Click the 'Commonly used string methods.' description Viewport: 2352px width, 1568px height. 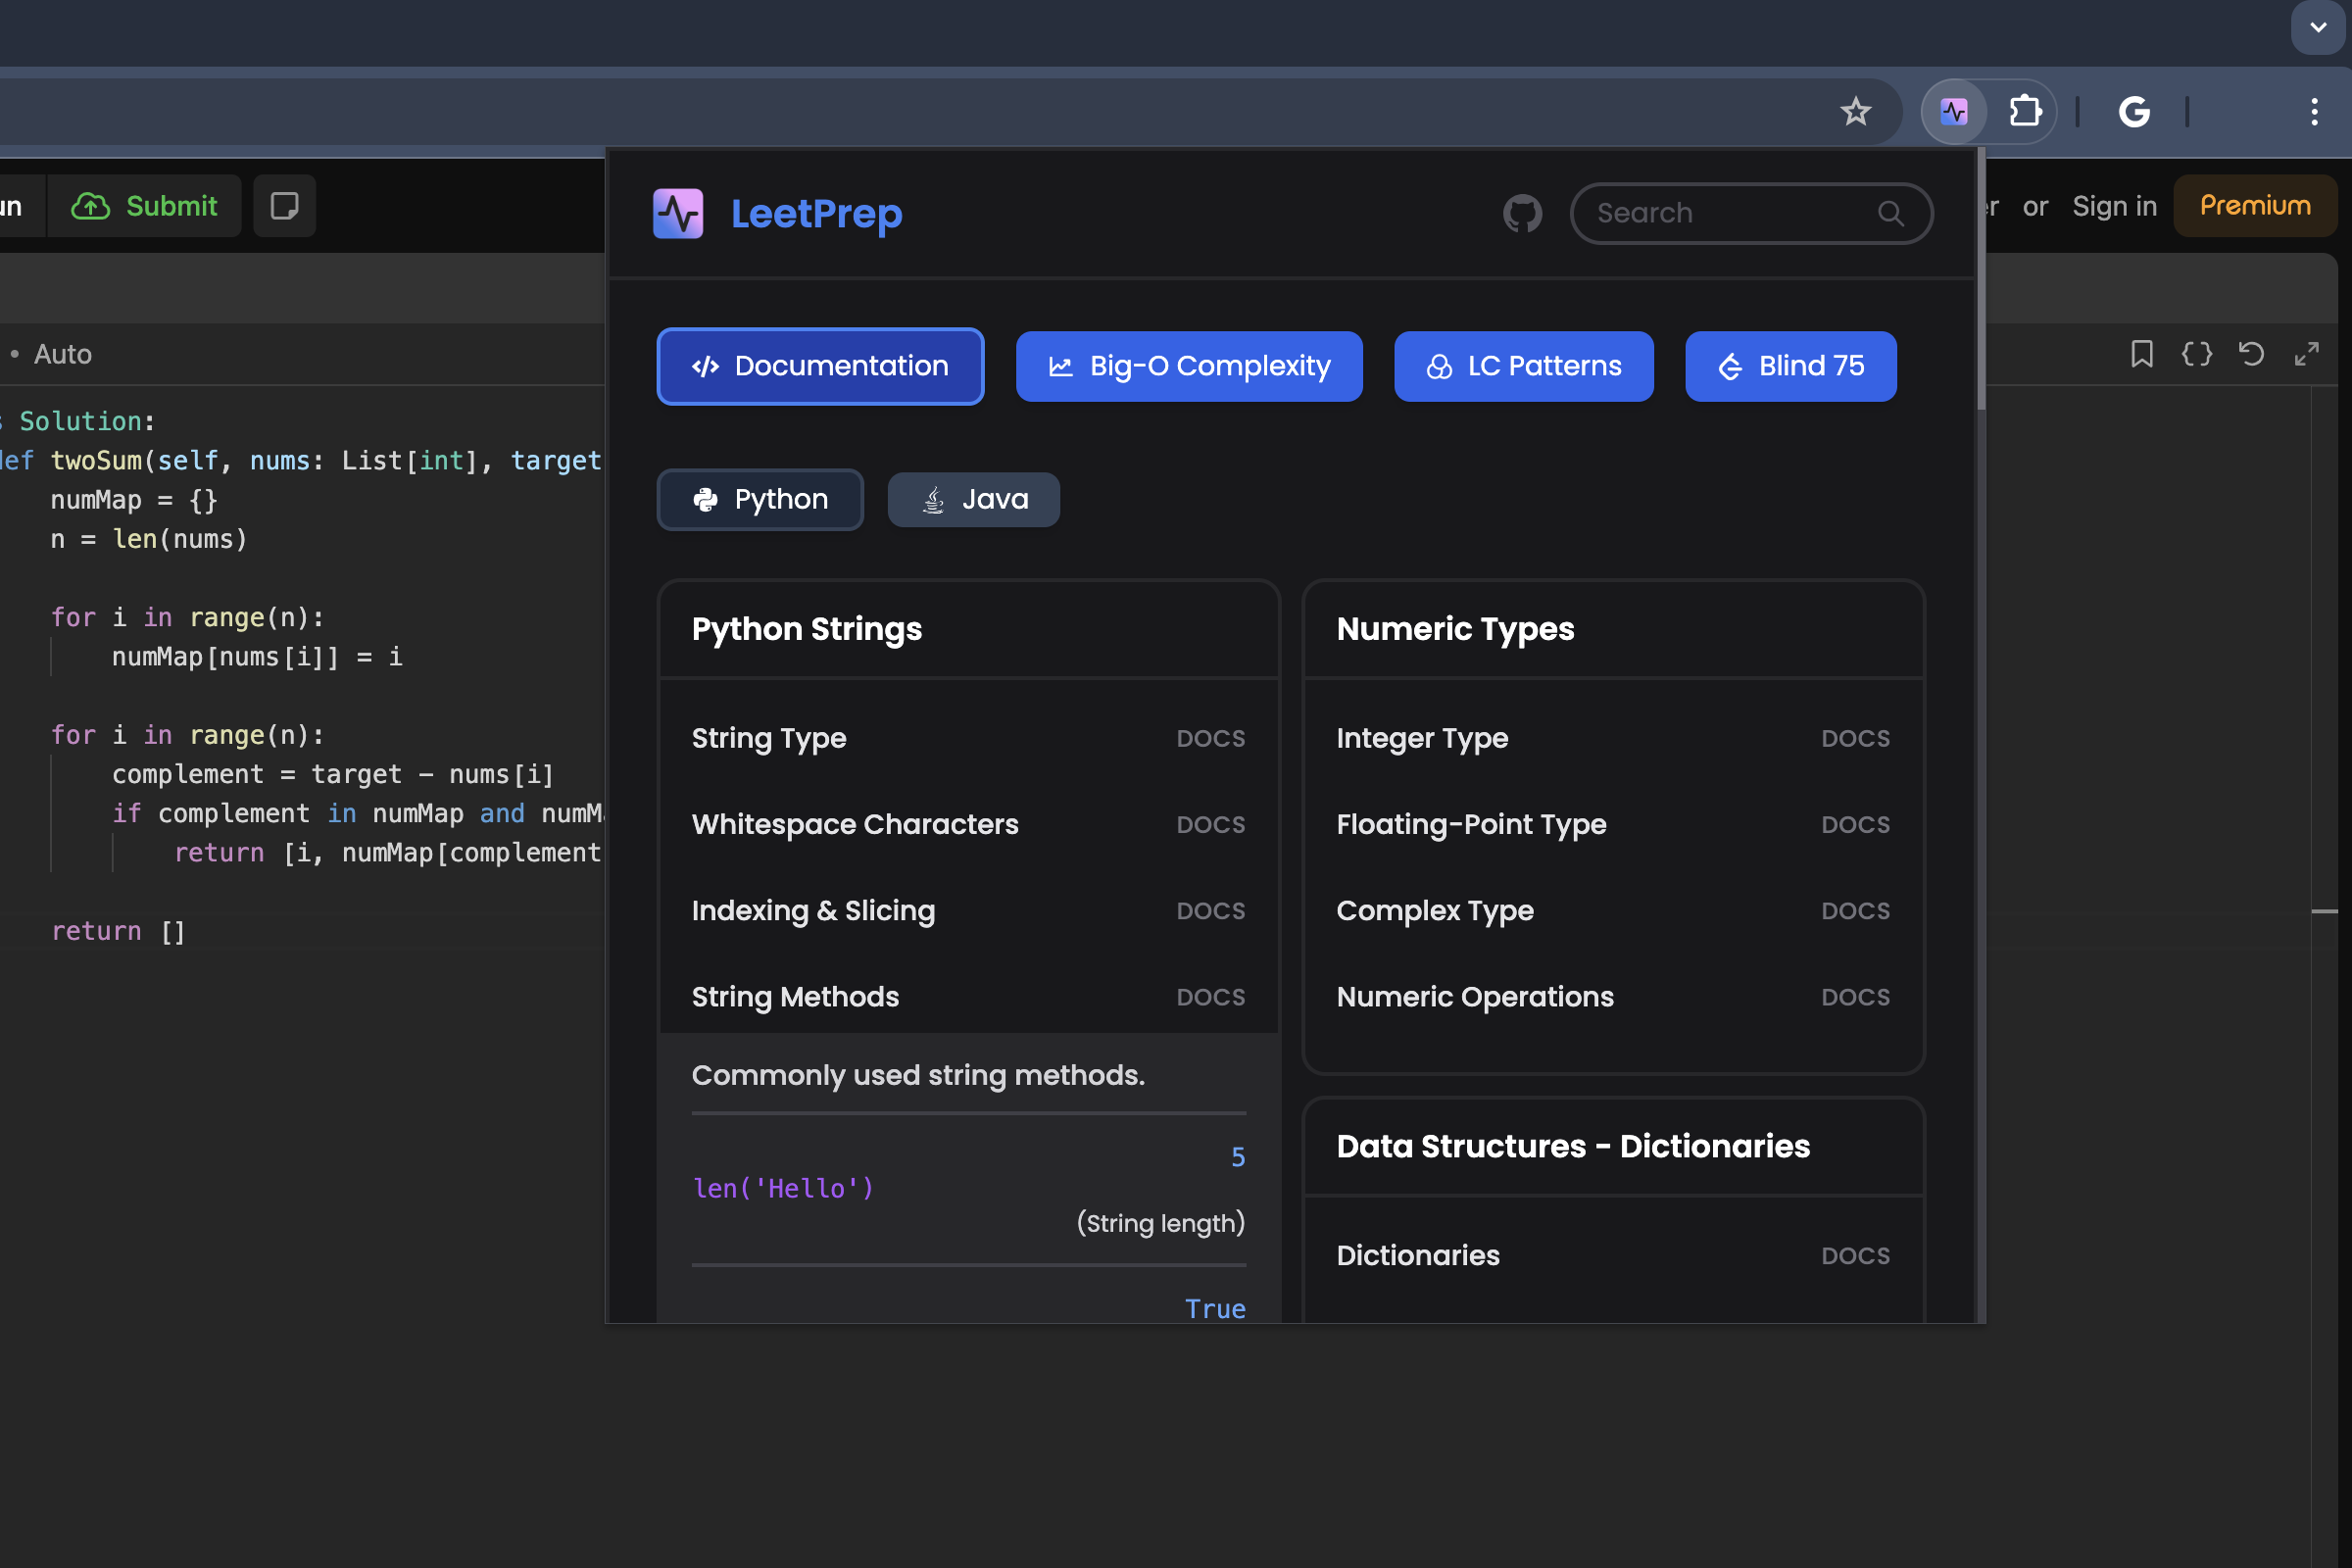pyautogui.click(x=918, y=1075)
